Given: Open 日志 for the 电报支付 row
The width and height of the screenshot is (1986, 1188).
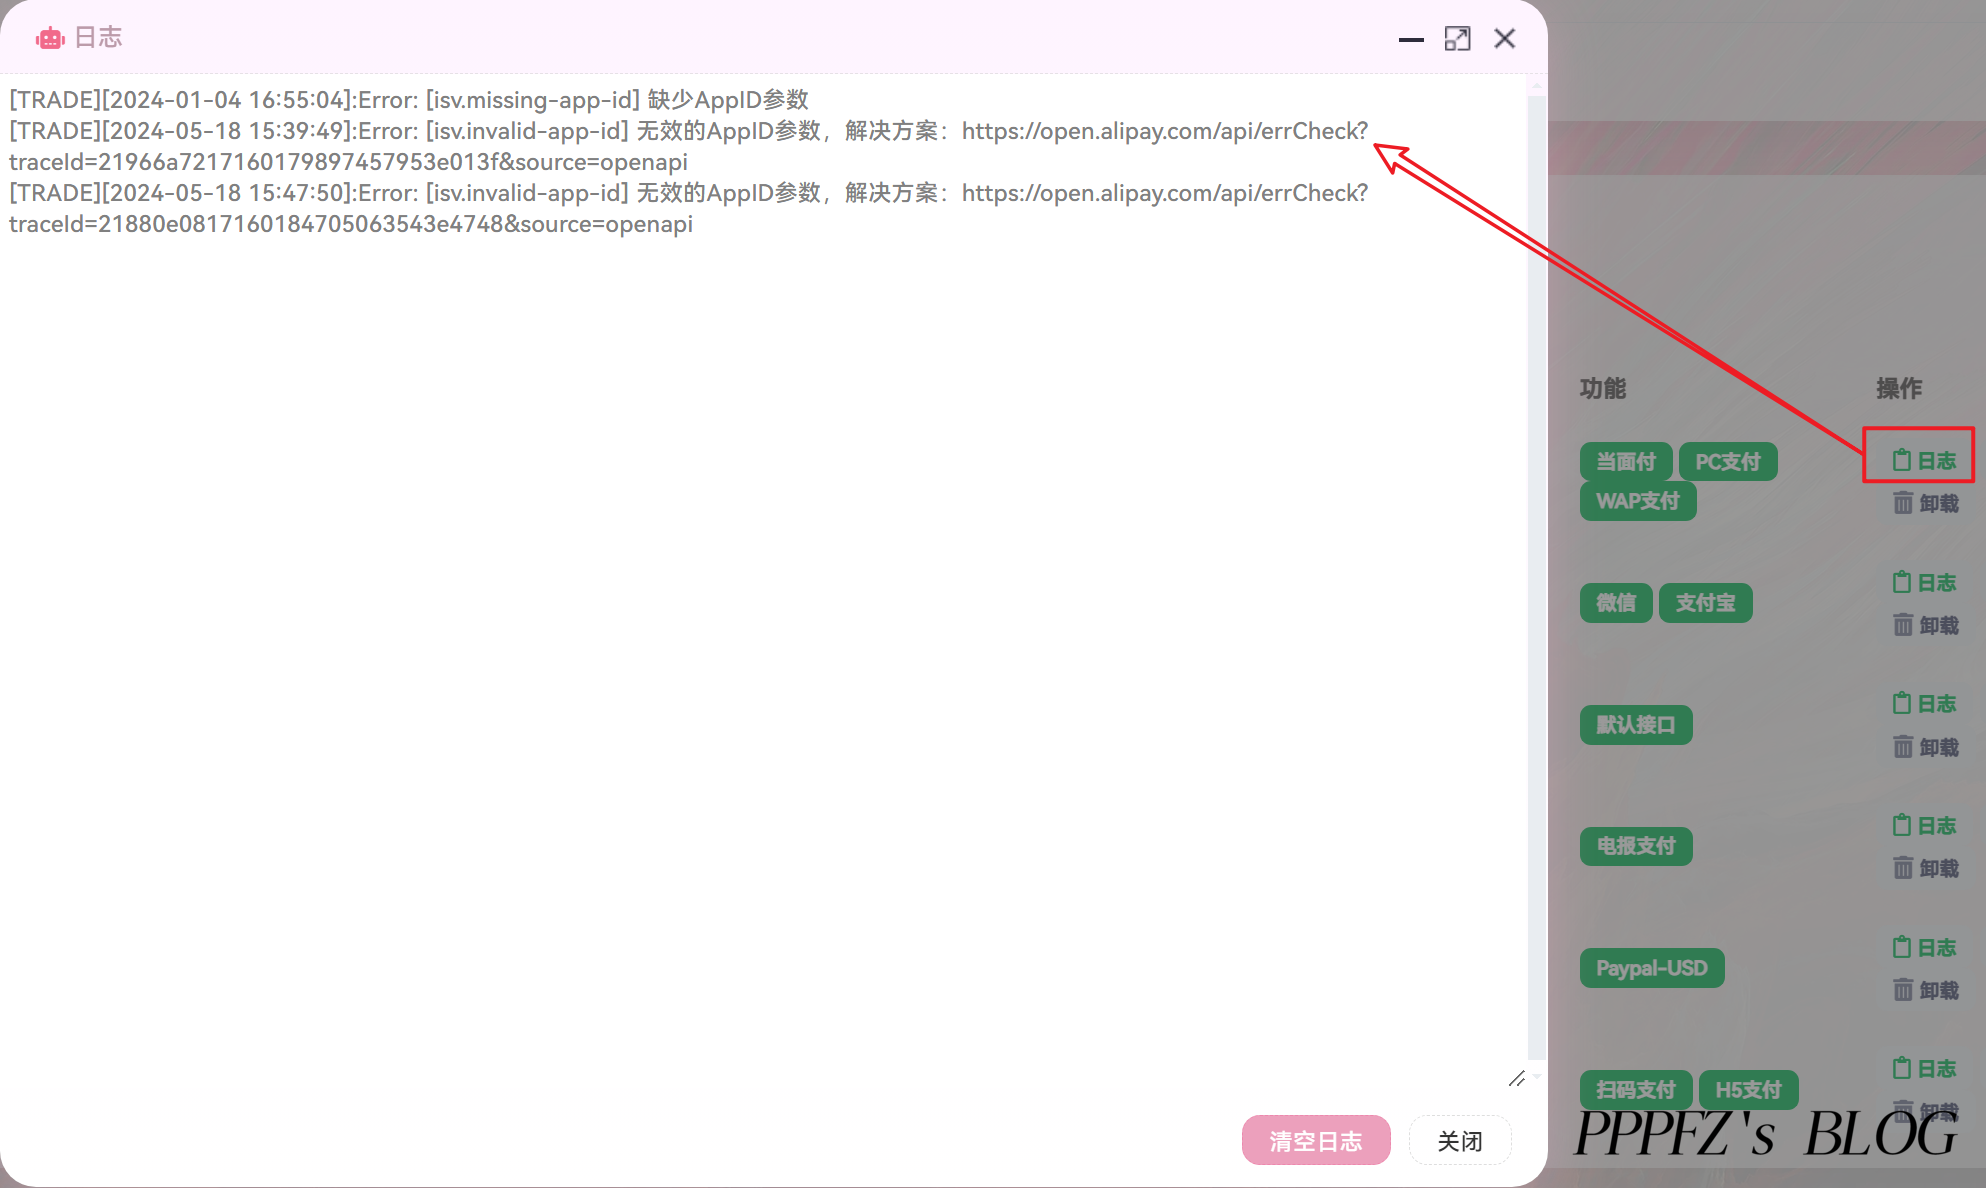Looking at the screenshot, I should 1924,825.
